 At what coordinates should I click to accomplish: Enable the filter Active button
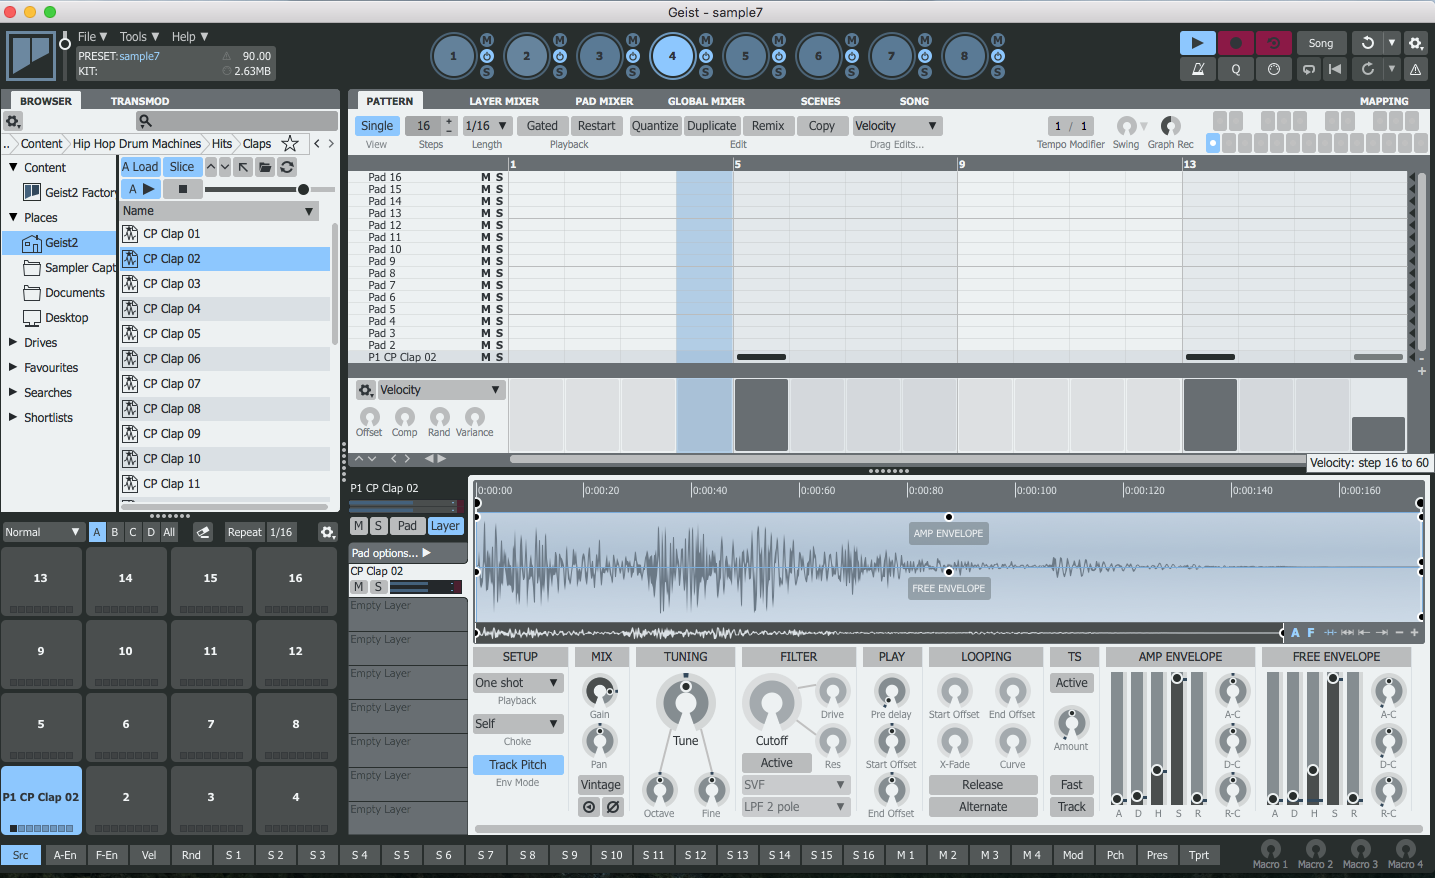click(x=776, y=763)
